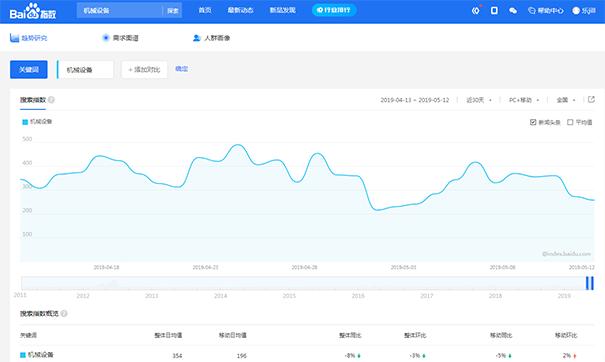Image resolution: width=605 pixels, height=362 pixels.
Task: Click the 500 y-axis label
Action: pyautogui.click(x=27, y=139)
